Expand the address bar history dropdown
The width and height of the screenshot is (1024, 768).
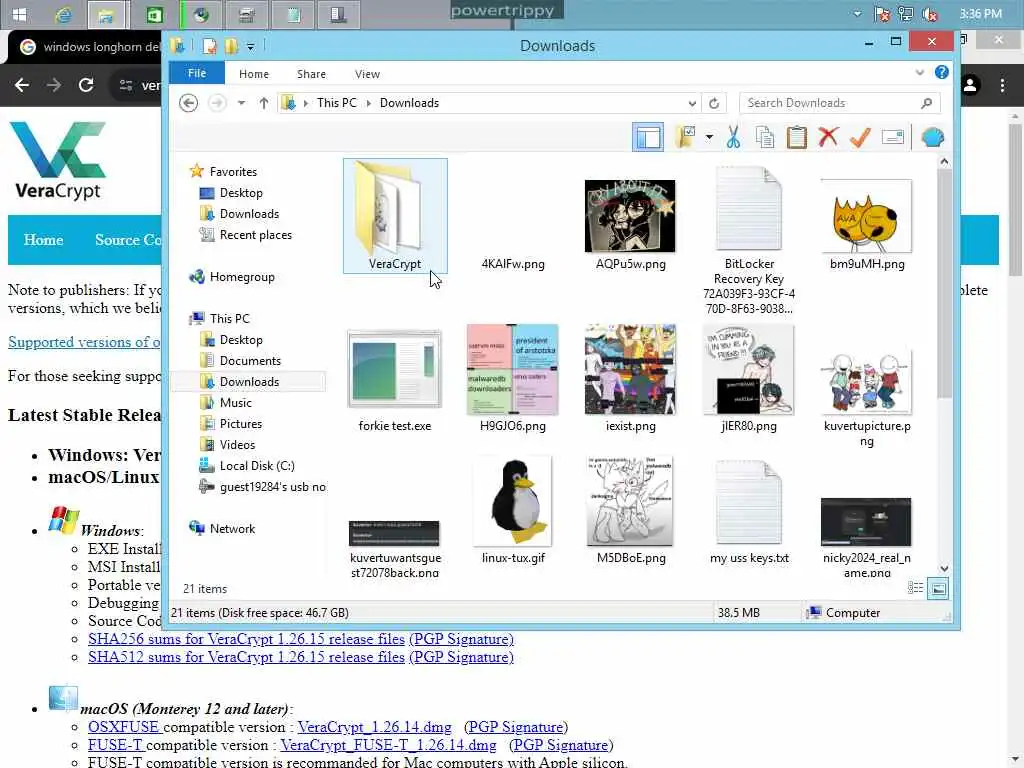pyautogui.click(x=692, y=103)
